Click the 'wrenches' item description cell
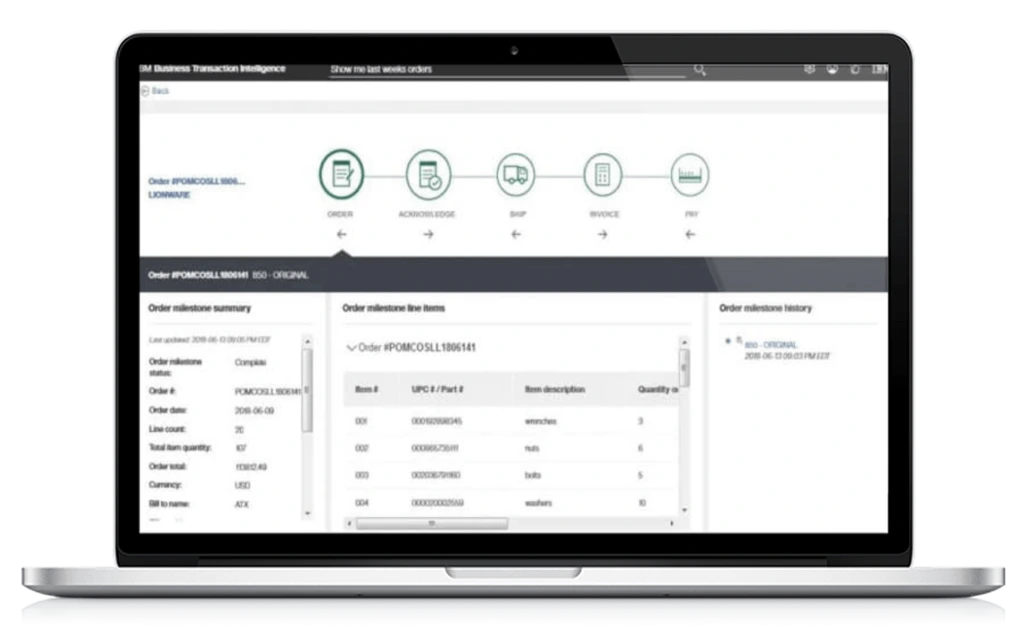Screen dimensions: 1024x644 pyautogui.click(x=540, y=421)
